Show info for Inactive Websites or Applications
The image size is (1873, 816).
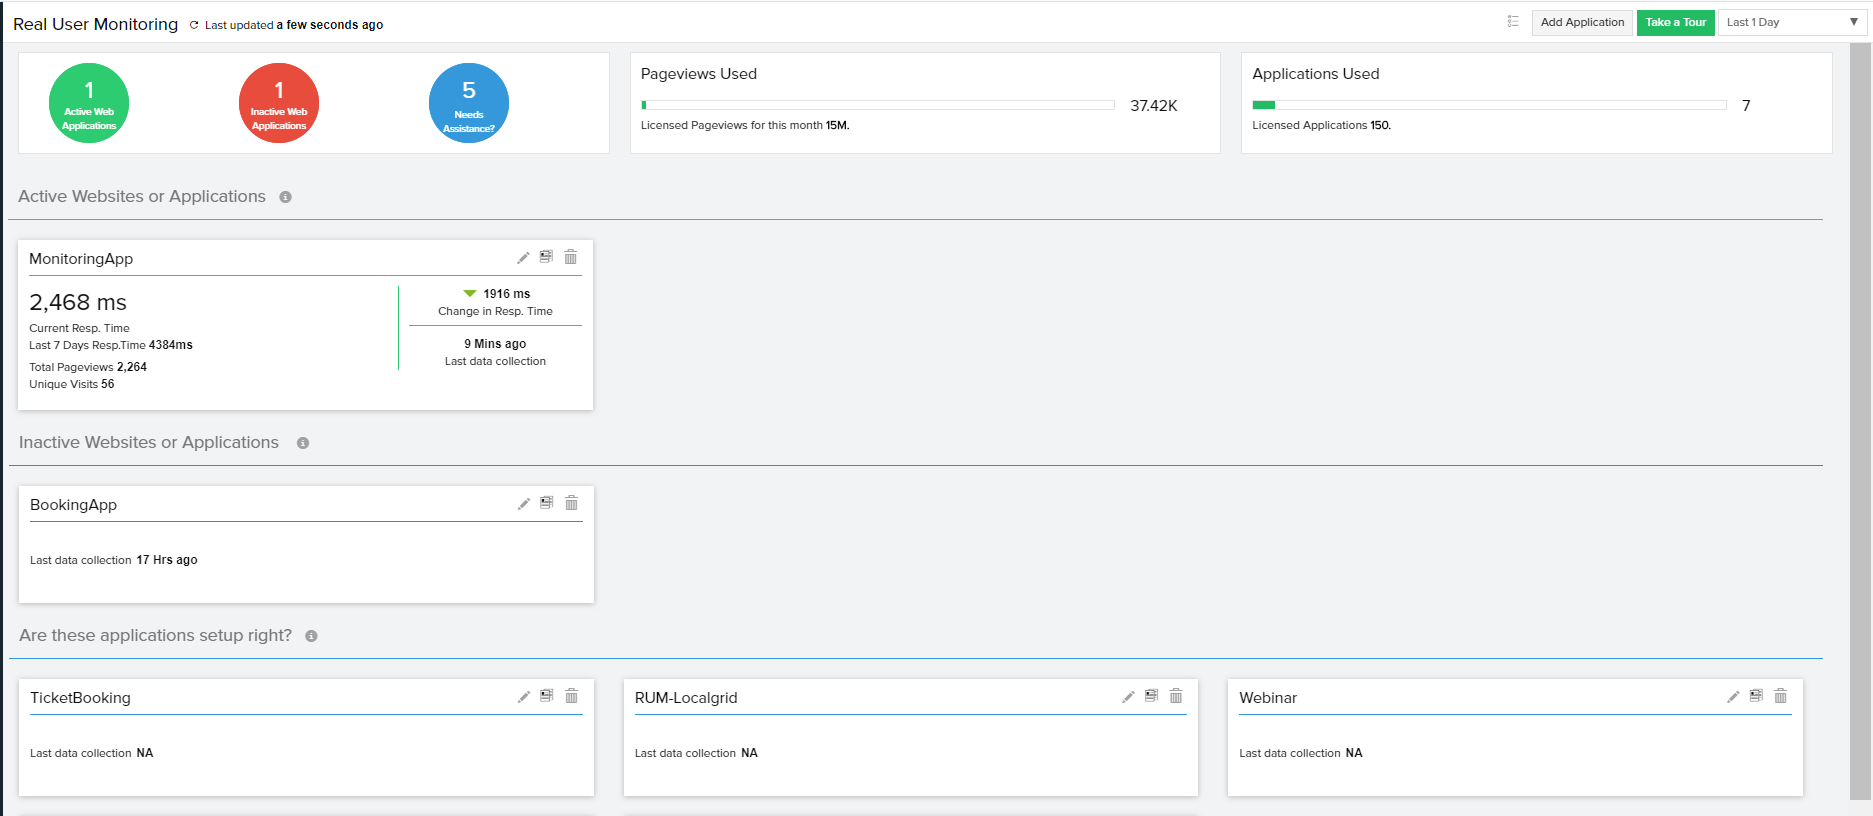303,443
